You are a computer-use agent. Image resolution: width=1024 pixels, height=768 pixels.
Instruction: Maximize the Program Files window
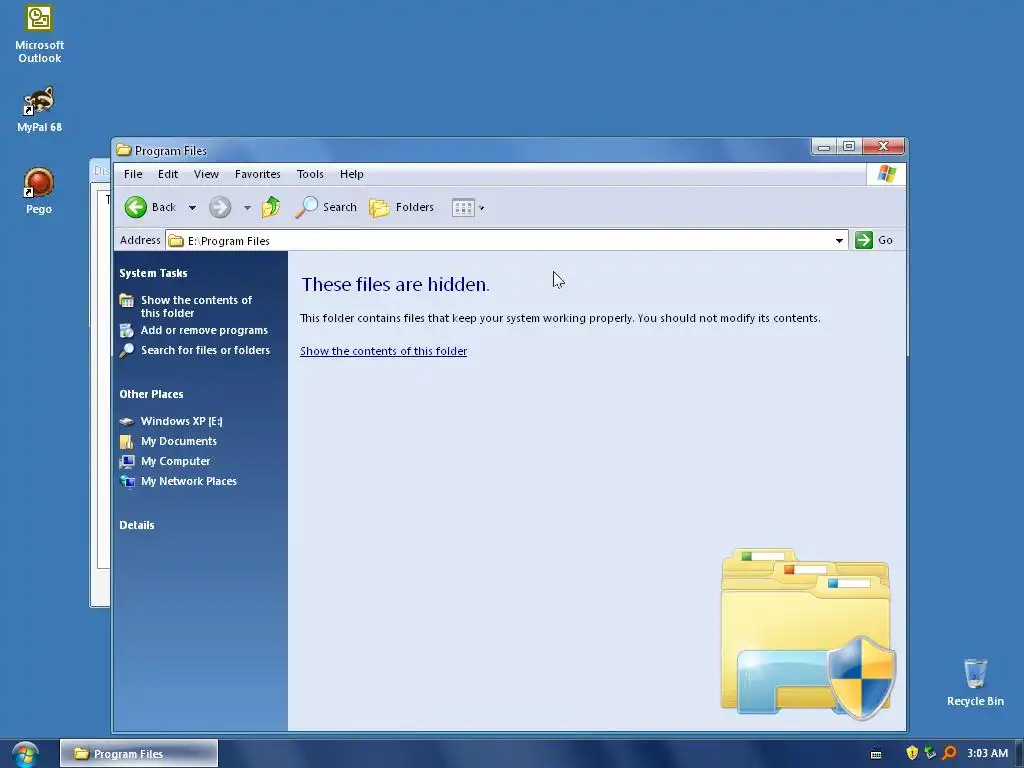(849, 147)
